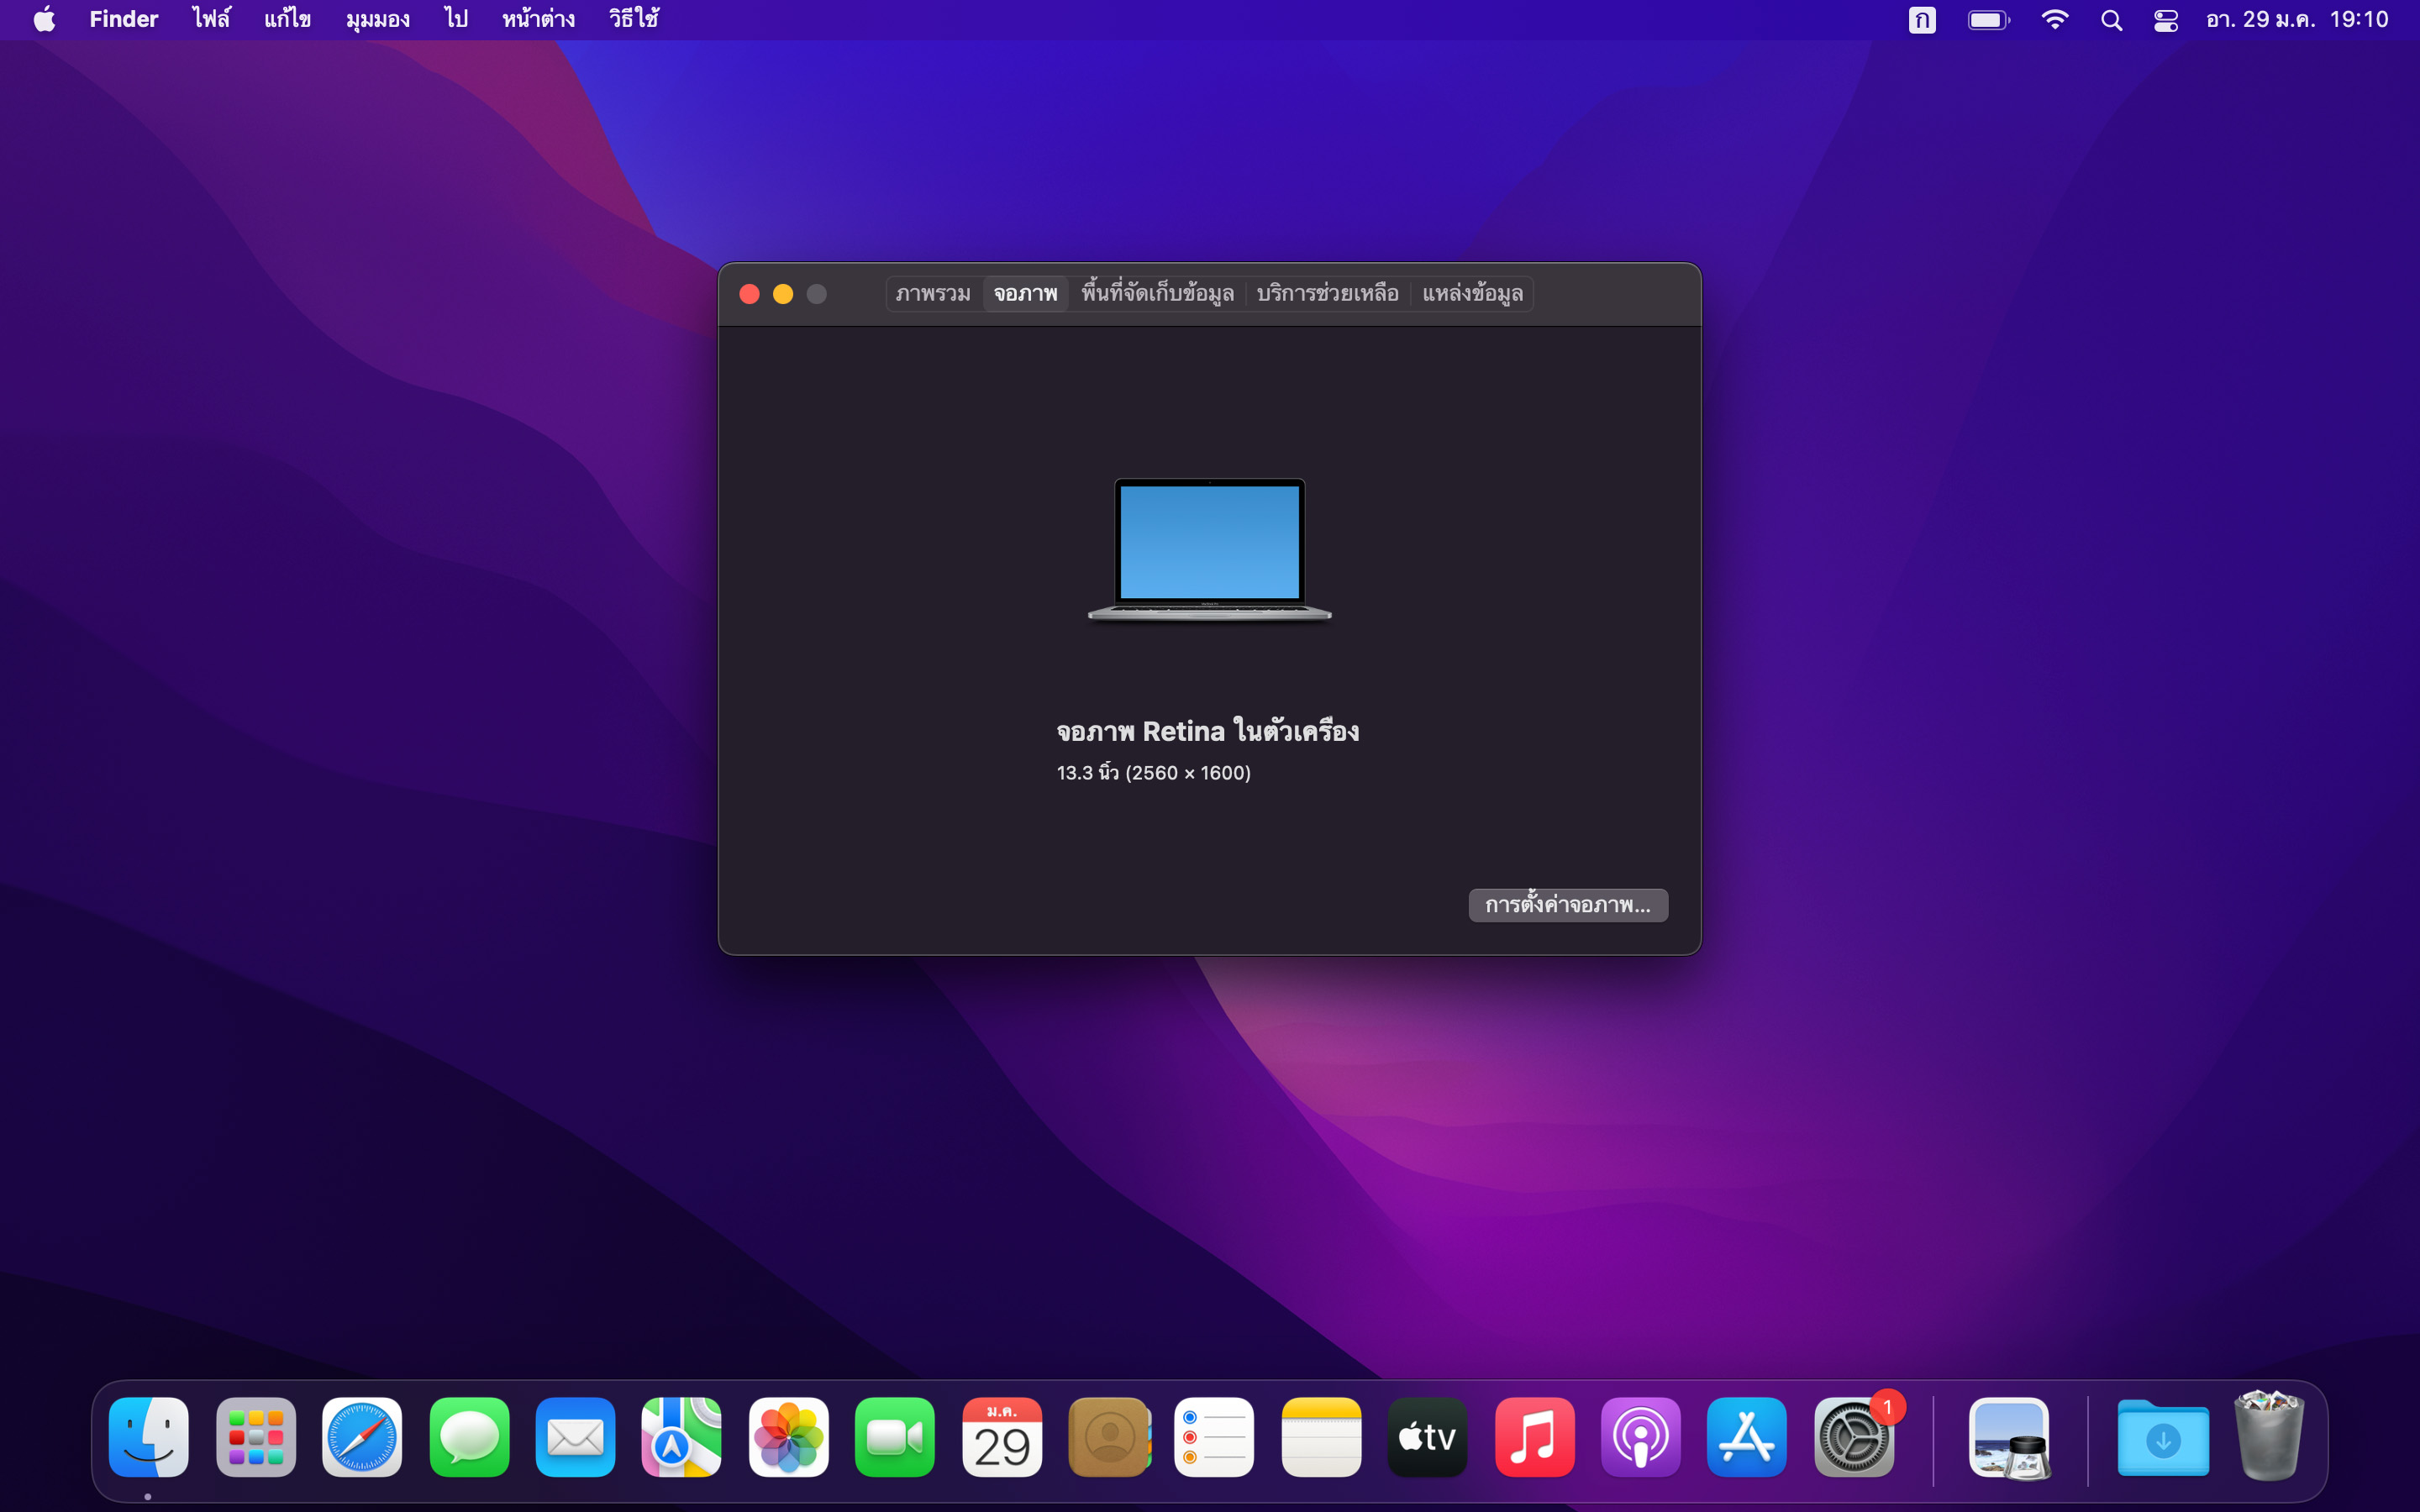This screenshot has width=2420, height=1512.
Task: Open the App Store icon
Action: click(1746, 1437)
